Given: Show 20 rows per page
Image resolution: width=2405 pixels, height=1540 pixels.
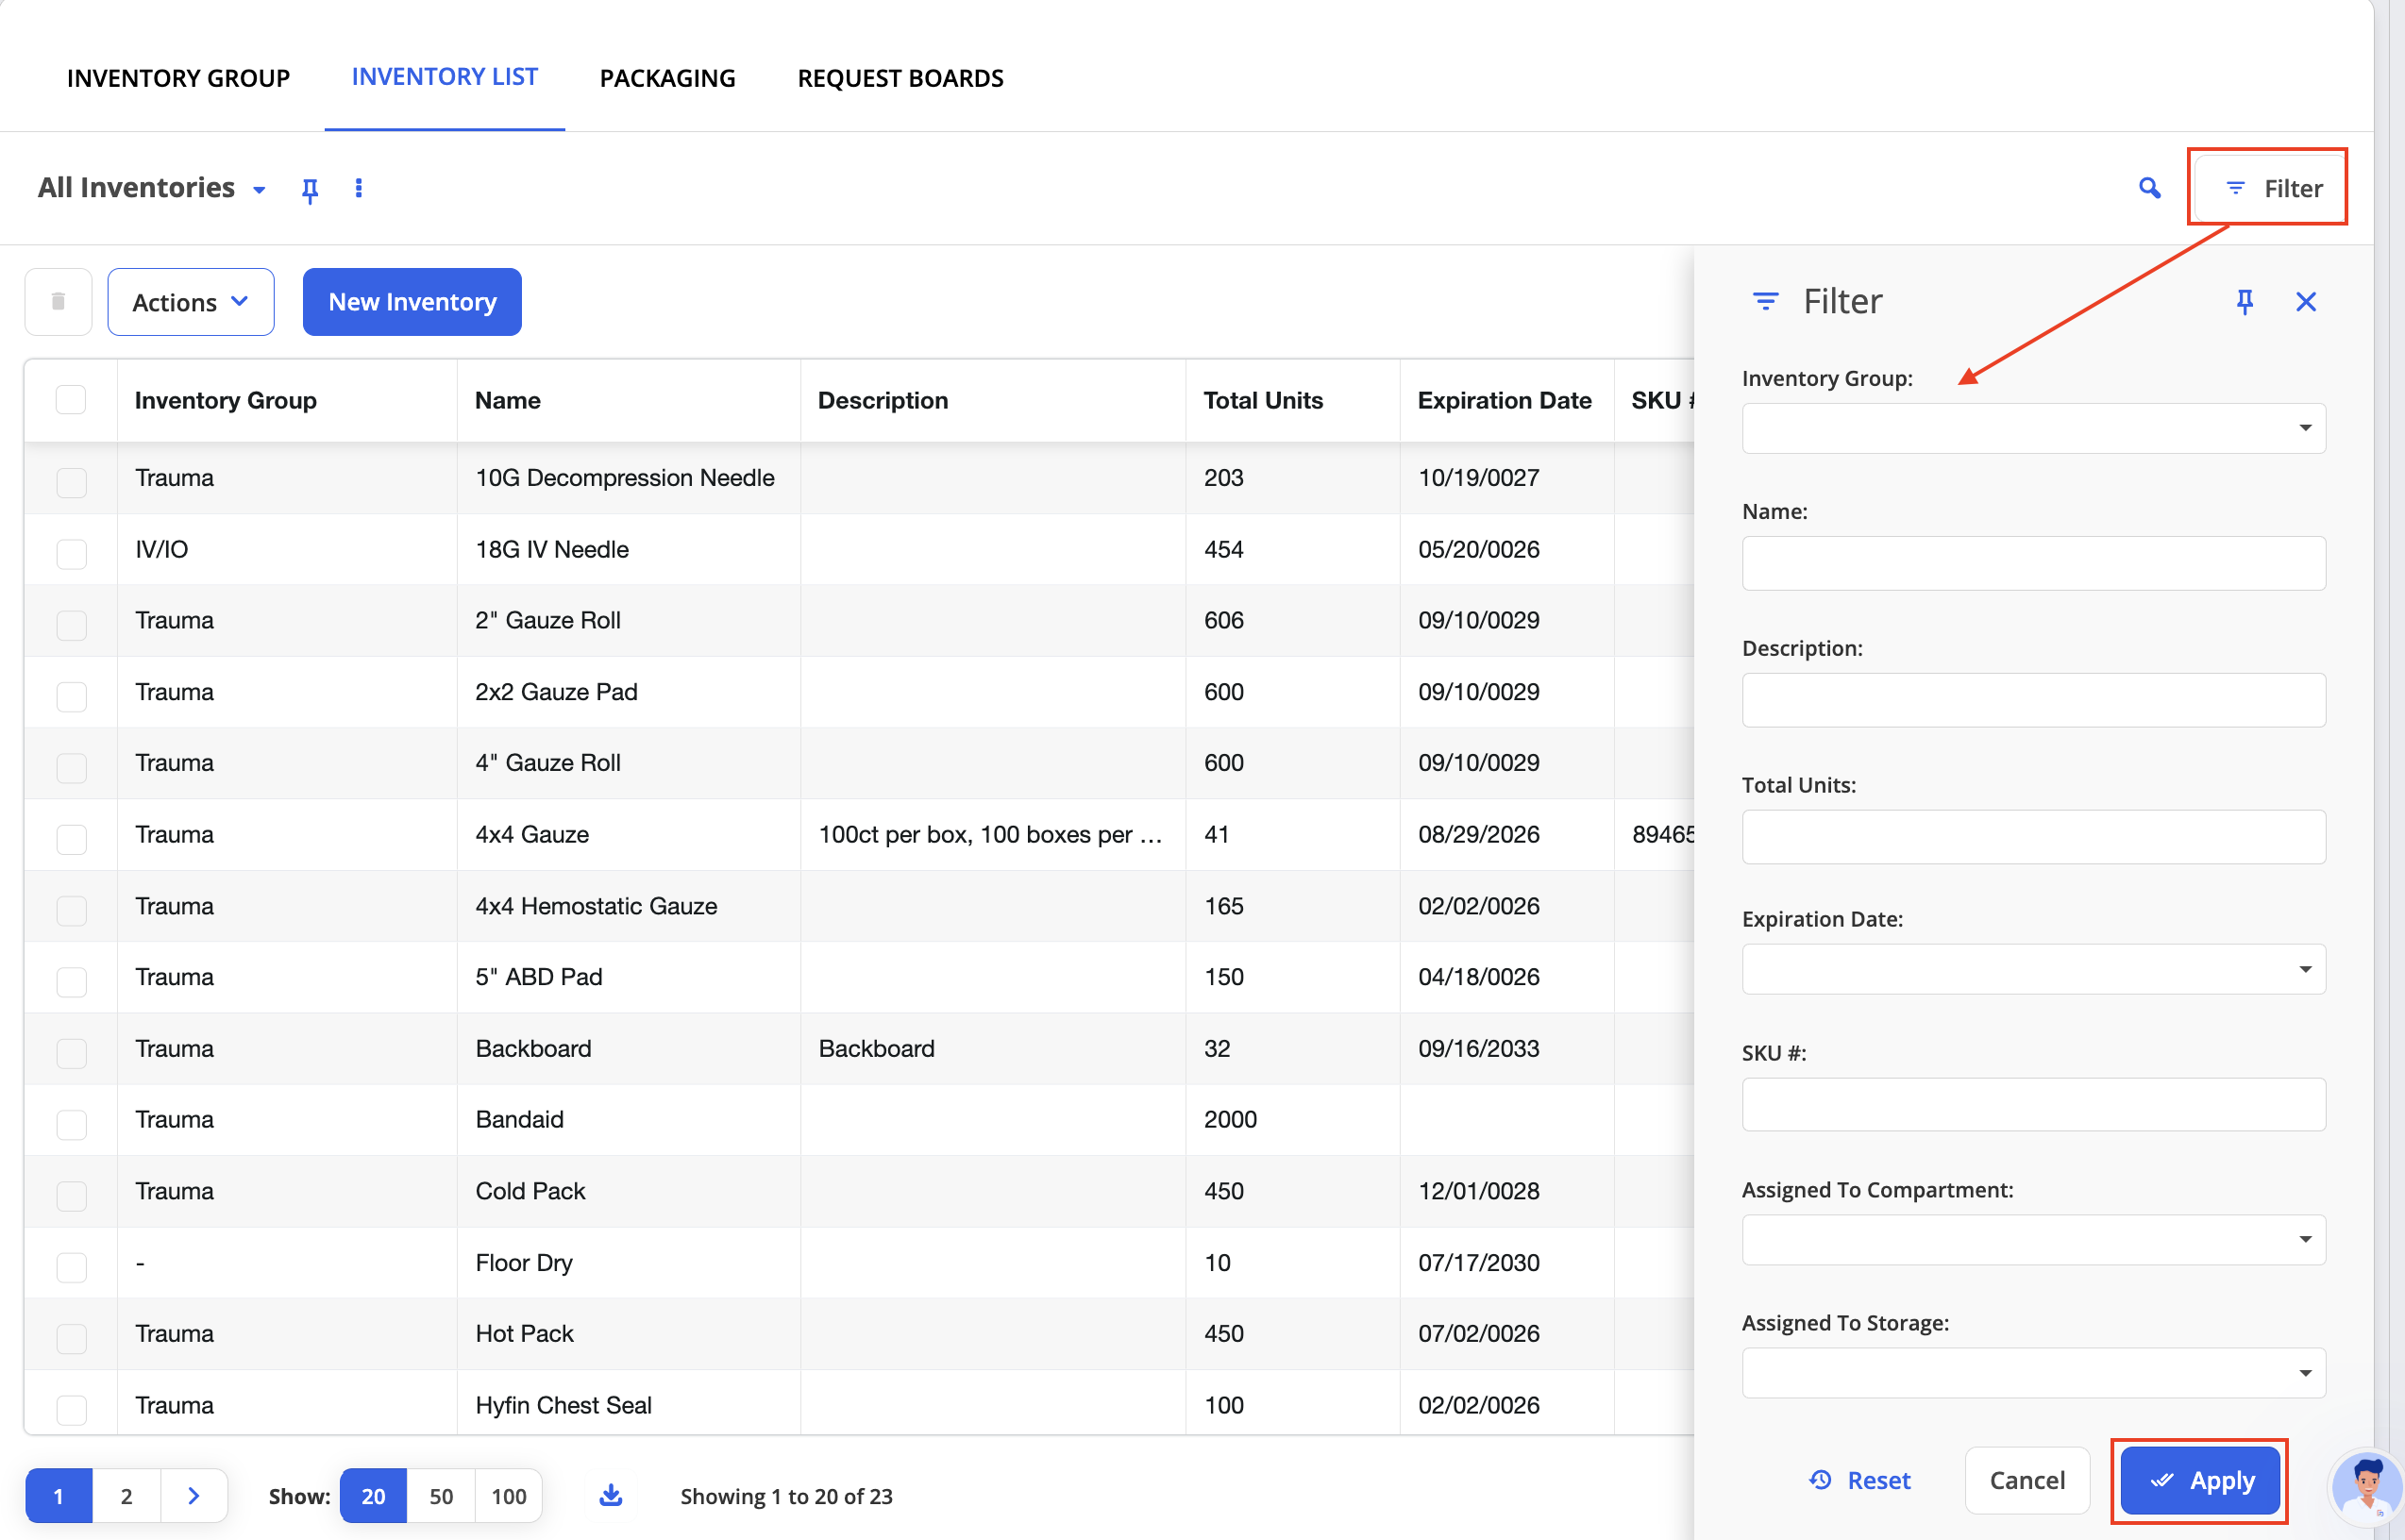Looking at the screenshot, I should click(x=373, y=1496).
